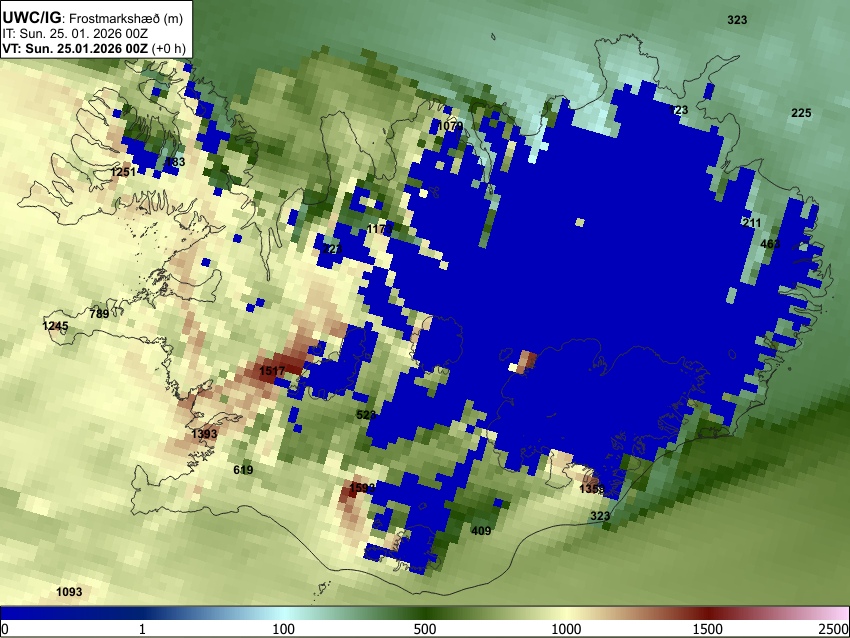The image size is (850, 638).
Task: Click the "409" value on the map
Action: point(481,531)
